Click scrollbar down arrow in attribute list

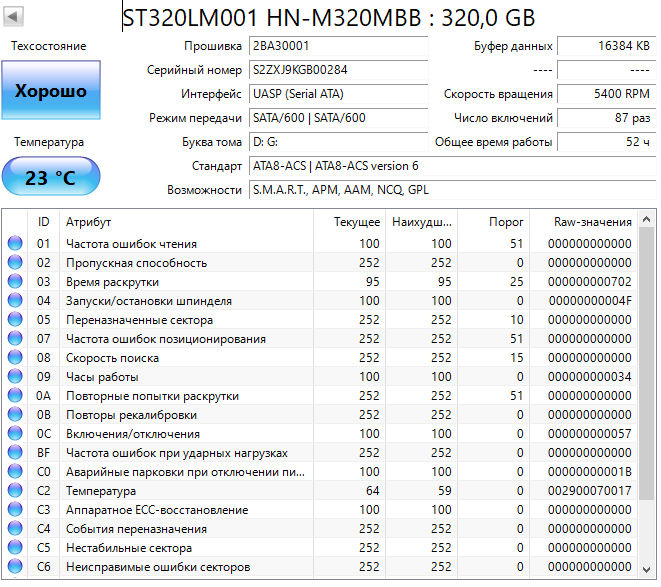(x=646, y=570)
